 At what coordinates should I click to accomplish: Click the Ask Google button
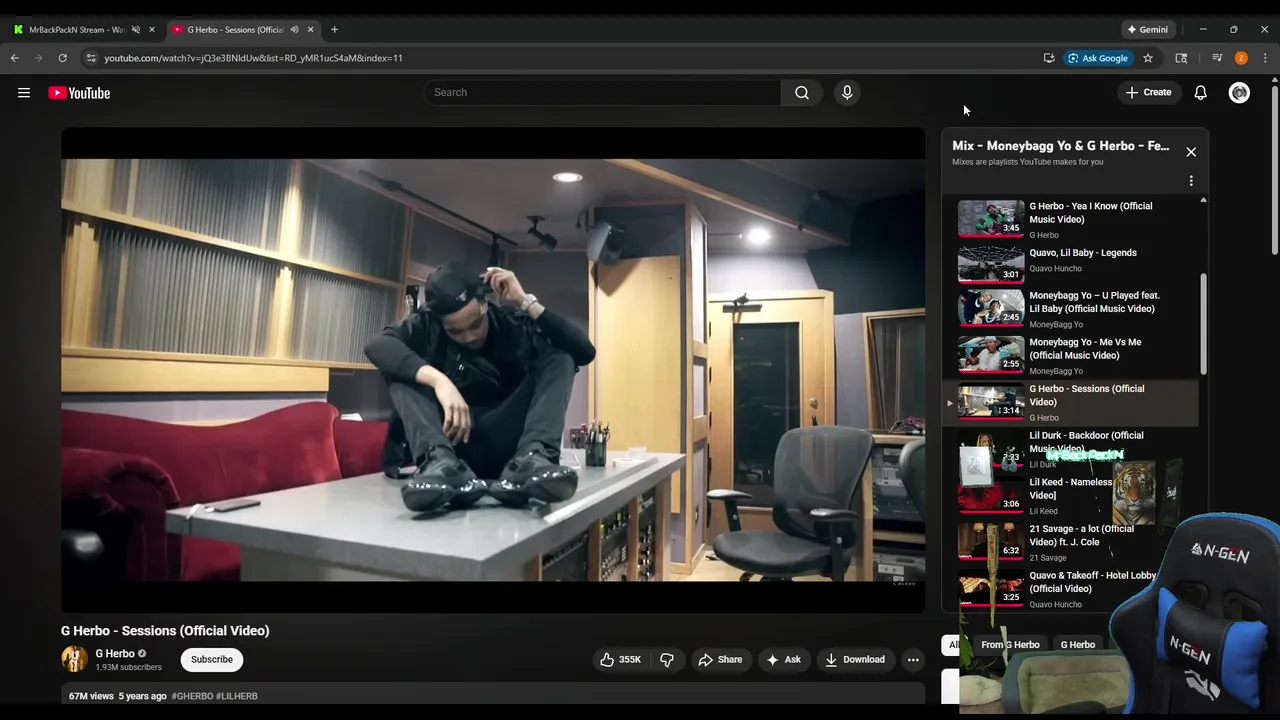tap(1098, 58)
